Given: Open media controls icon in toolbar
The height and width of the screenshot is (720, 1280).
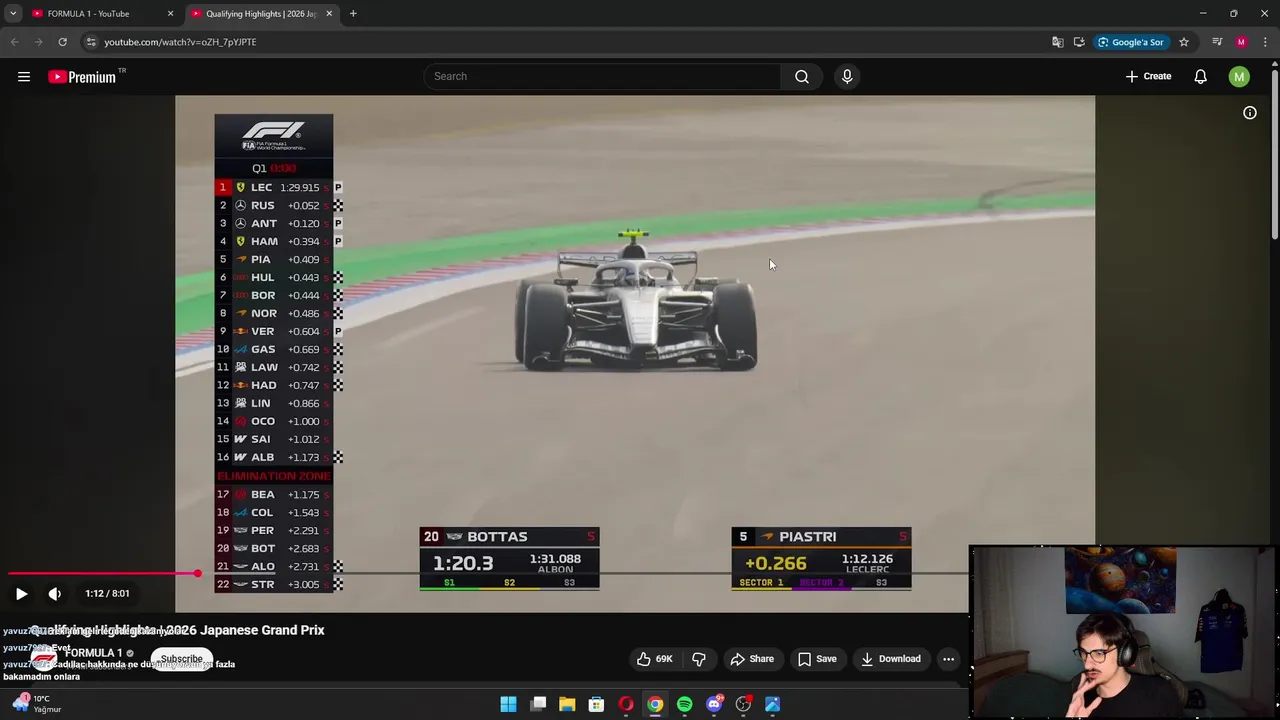Looking at the screenshot, I should click(x=1217, y=42).
